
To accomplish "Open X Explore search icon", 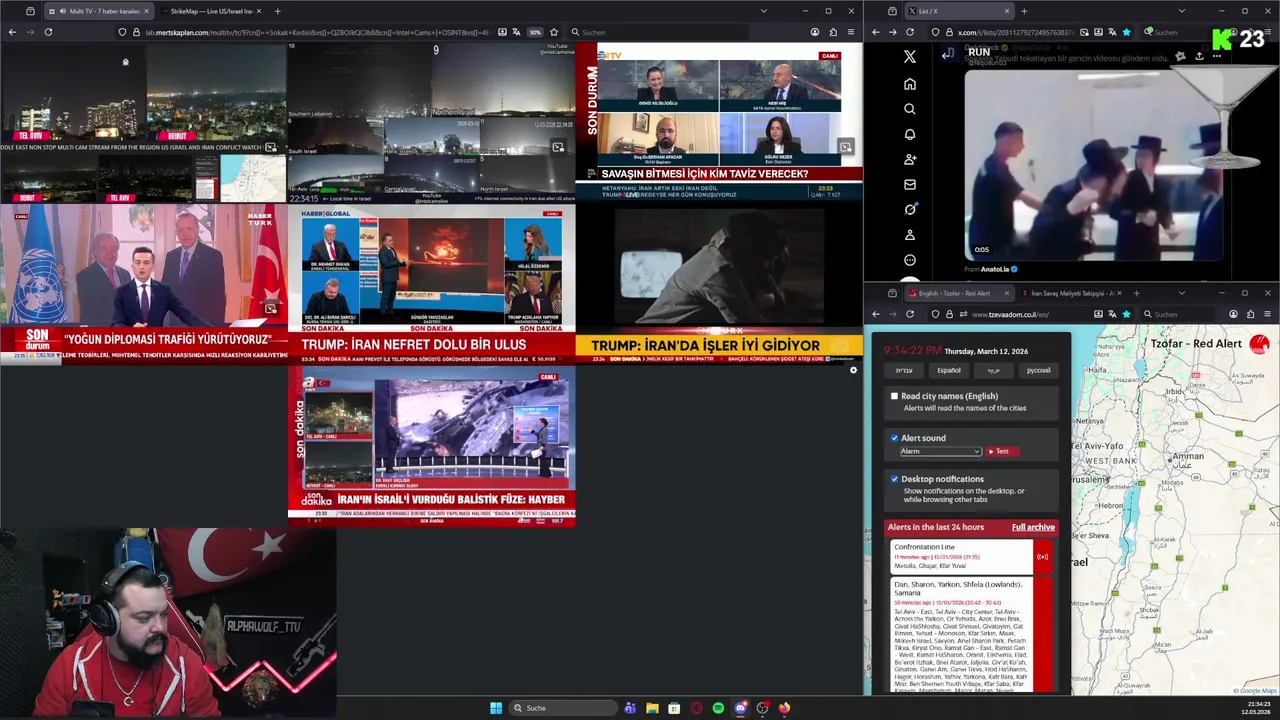I will (910, 109).
